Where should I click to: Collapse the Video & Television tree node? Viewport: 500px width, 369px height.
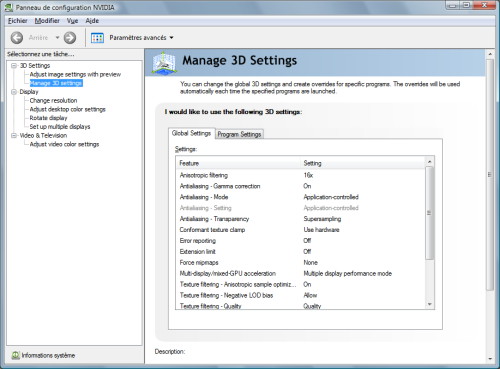click(x=14, y=136)
